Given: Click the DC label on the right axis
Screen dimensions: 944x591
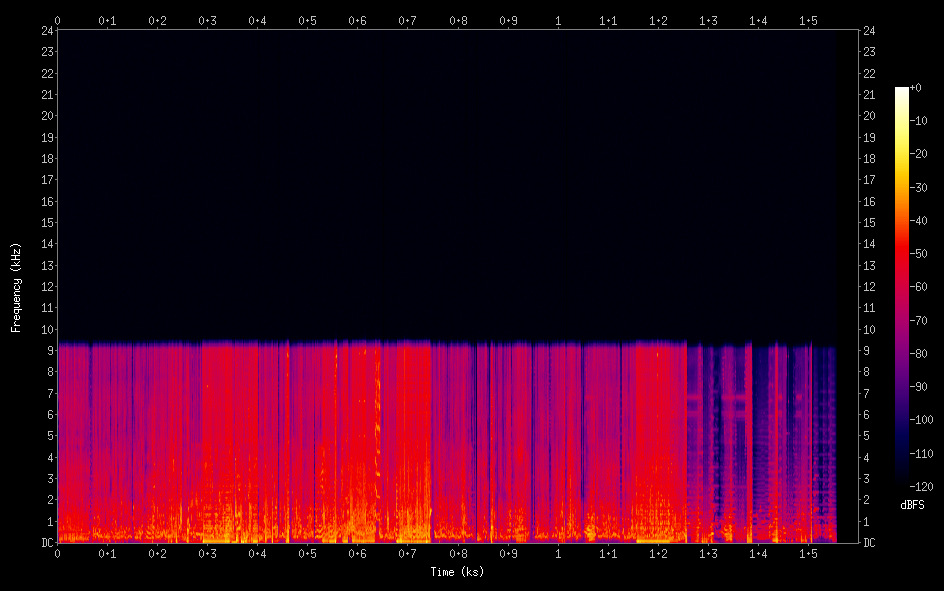Looking at the screenshot, I should 870,543.
